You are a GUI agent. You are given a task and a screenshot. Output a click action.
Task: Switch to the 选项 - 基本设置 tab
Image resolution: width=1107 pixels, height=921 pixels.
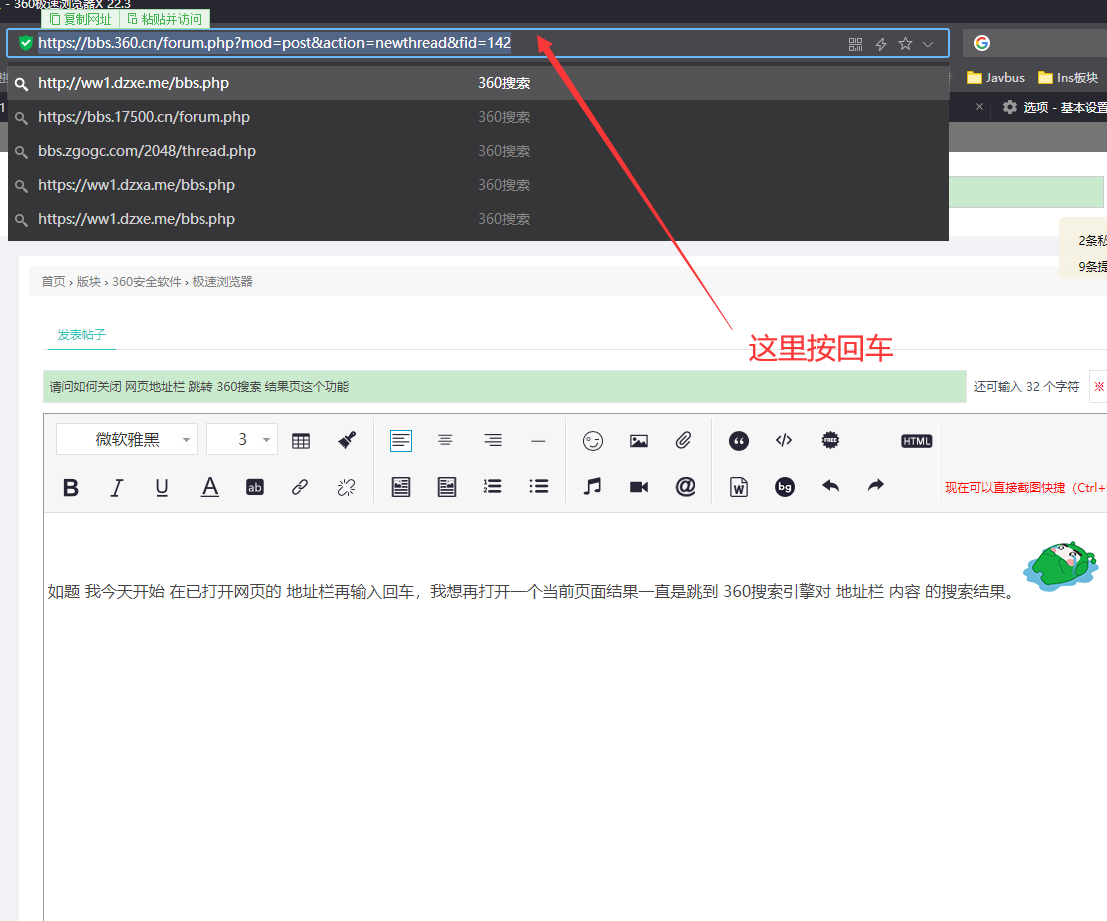[1054, 107]
